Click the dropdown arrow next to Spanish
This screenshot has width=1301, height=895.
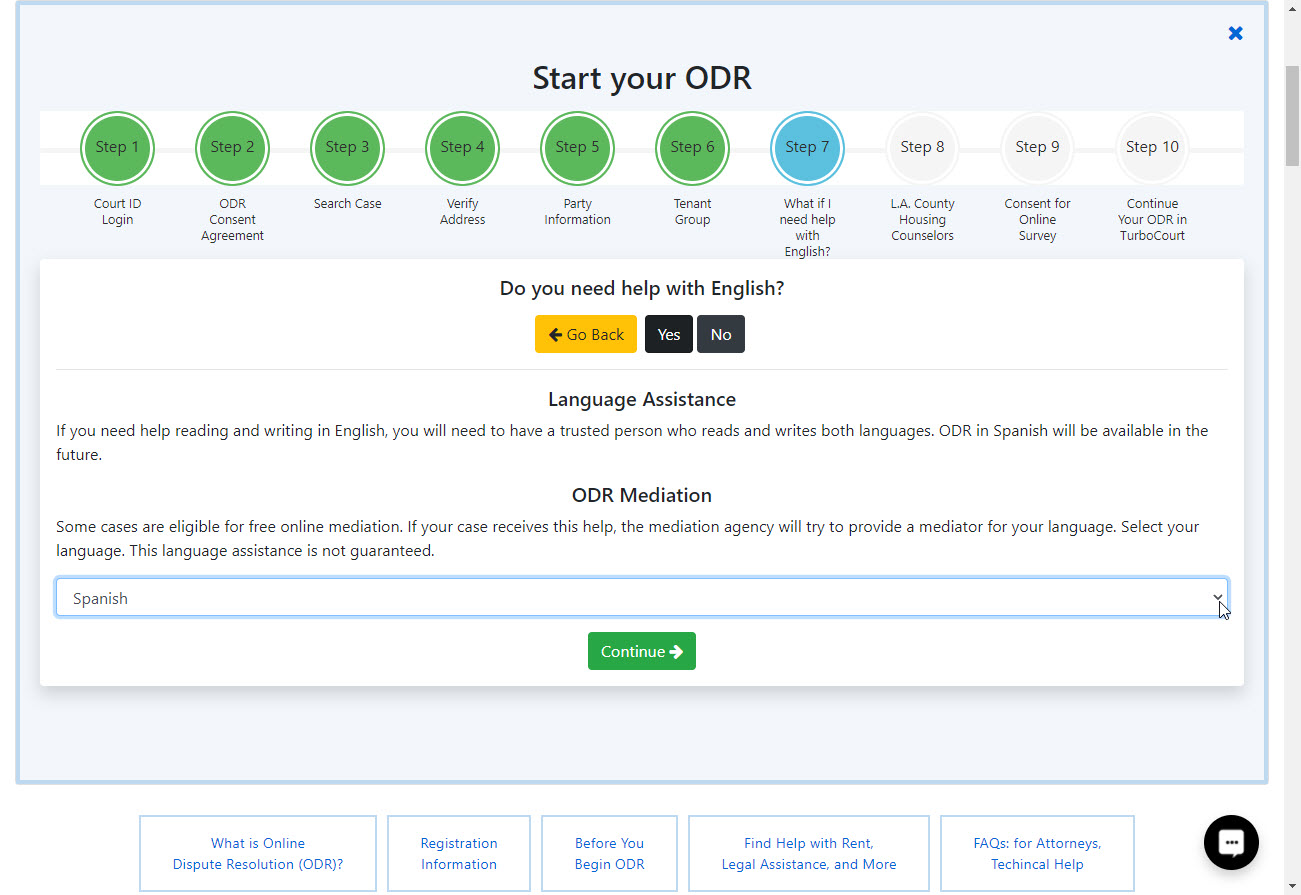click(1218, 597)
